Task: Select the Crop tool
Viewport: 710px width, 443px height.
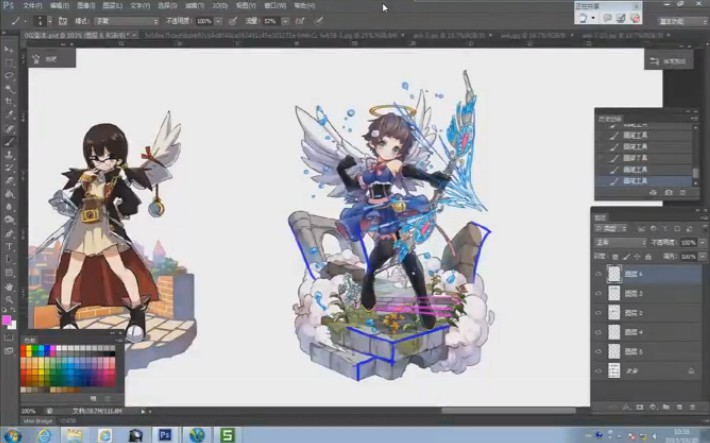Action: coord(9,102)
